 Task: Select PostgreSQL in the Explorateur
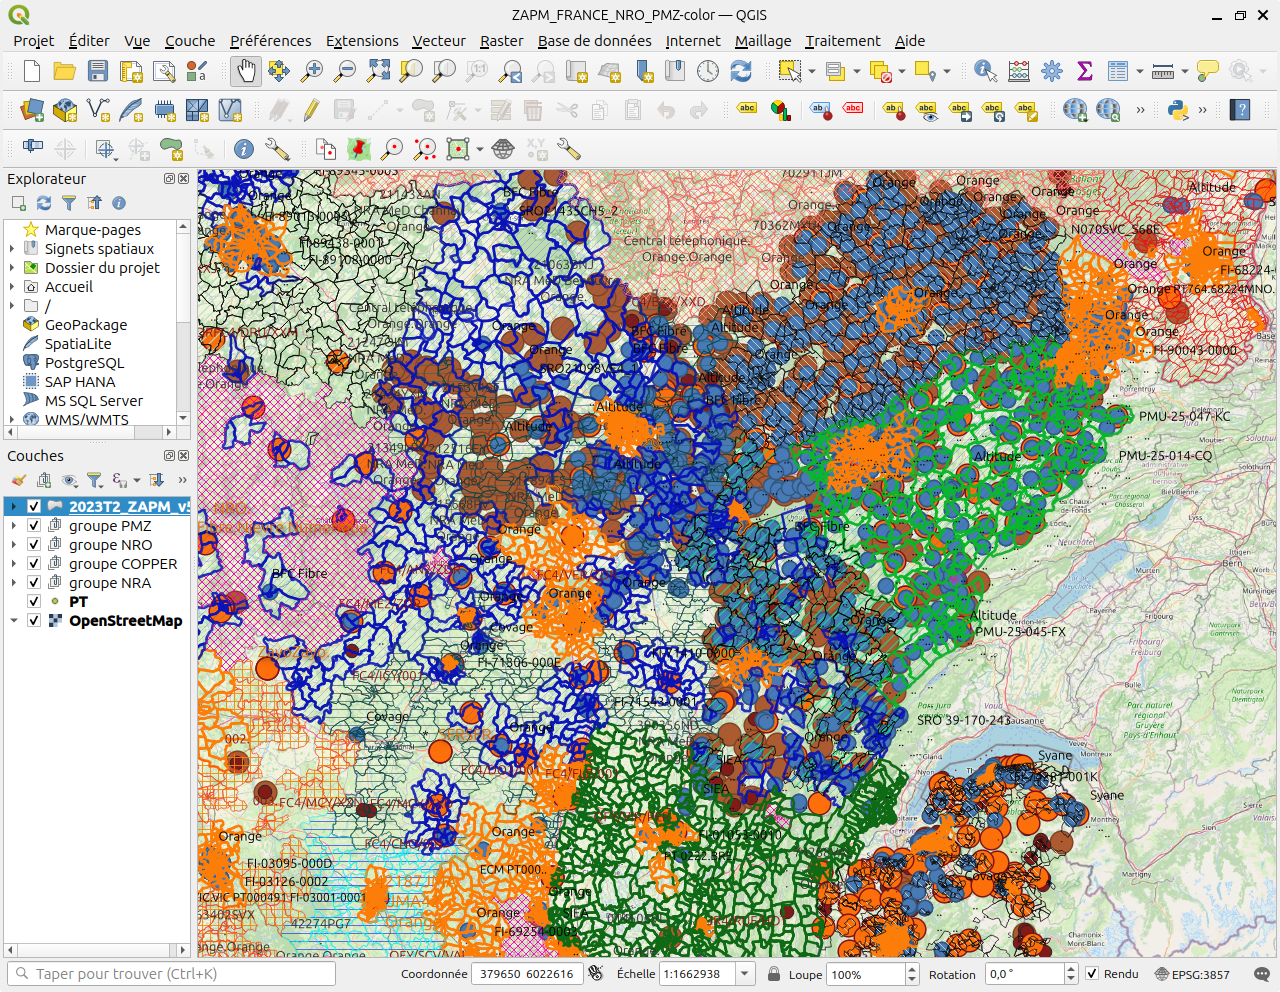point(85,363)
